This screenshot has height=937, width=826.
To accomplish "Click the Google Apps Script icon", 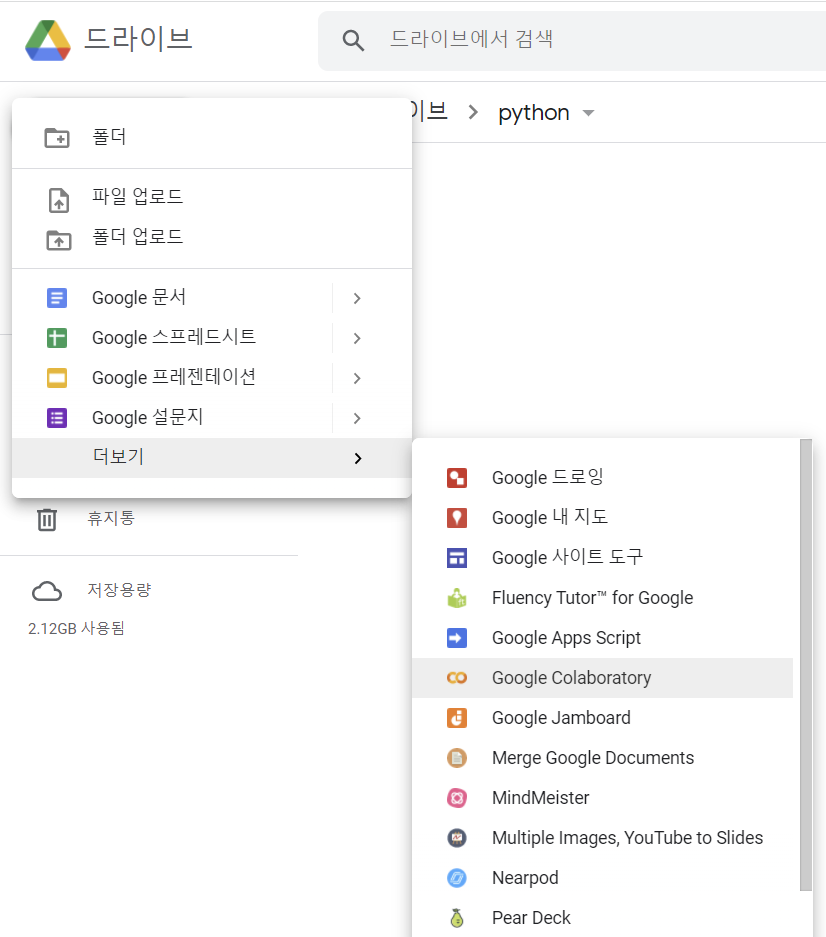I will pyautogui.click(x=457, y=638).
